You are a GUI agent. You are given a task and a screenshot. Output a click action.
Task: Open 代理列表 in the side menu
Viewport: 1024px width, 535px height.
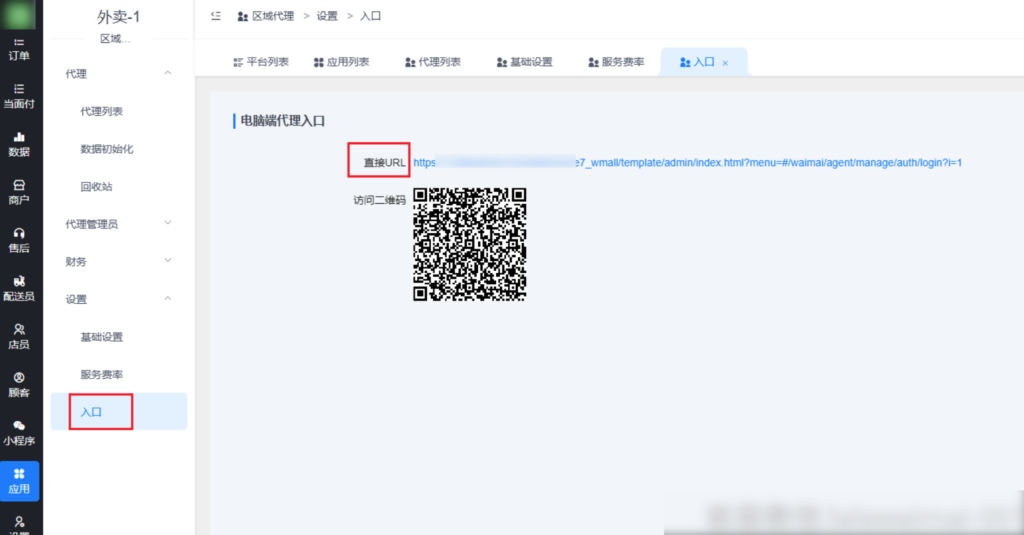101,112
